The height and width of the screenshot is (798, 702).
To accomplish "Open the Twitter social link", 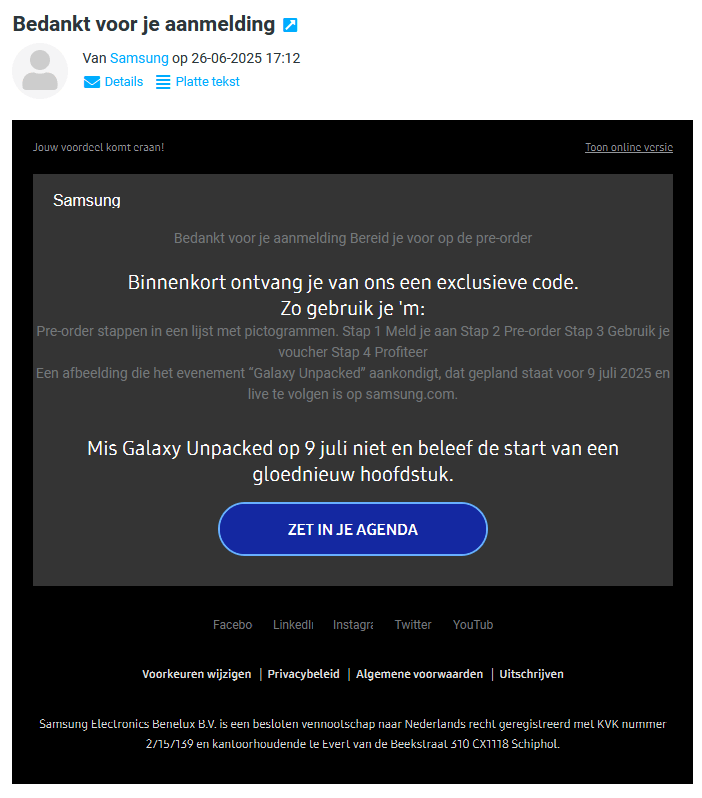I will (413, 625).
